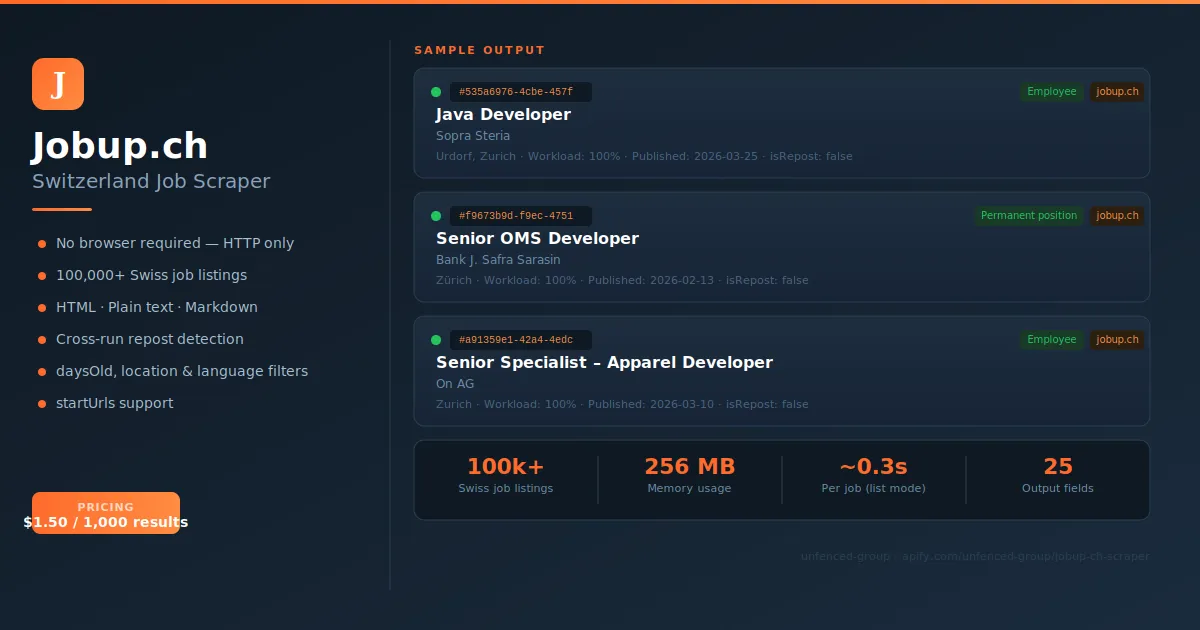Click the orange J logo icon
This screenshot has height=630, width=1200.
[58, 84]
